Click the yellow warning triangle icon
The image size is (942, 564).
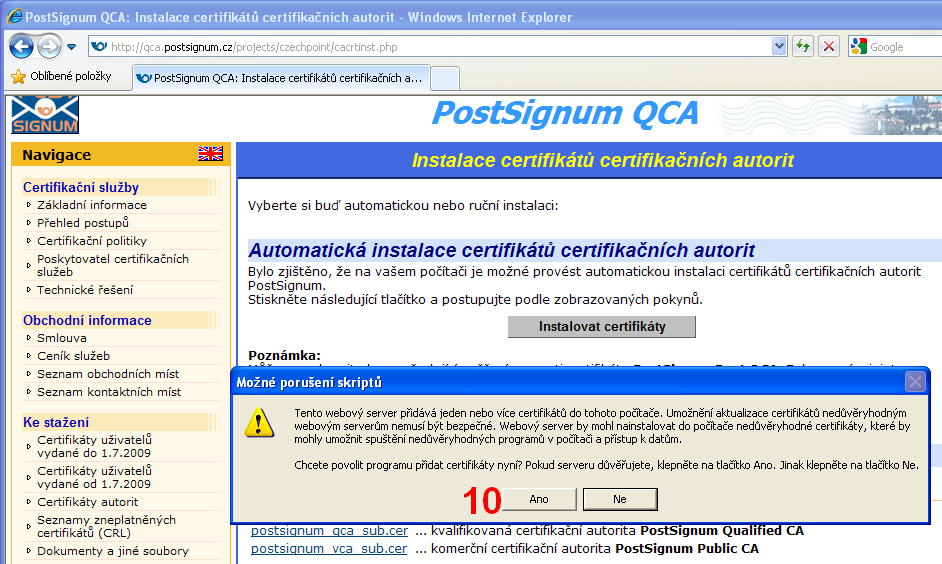tap(260, 423)
